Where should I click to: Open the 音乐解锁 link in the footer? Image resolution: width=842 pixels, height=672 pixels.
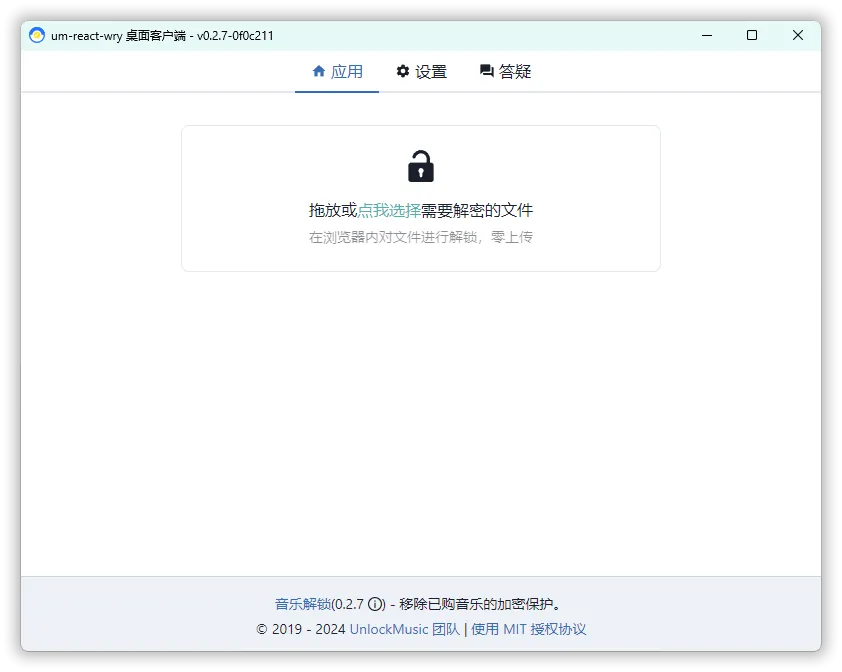(303, 604)
